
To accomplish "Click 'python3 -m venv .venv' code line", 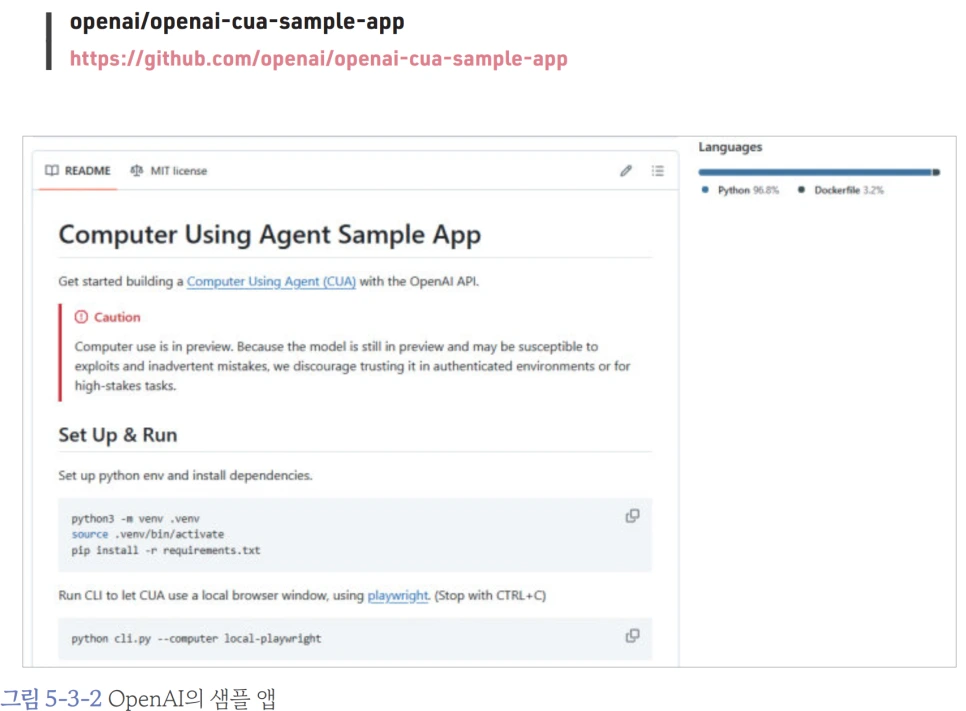I will (136, 519).
